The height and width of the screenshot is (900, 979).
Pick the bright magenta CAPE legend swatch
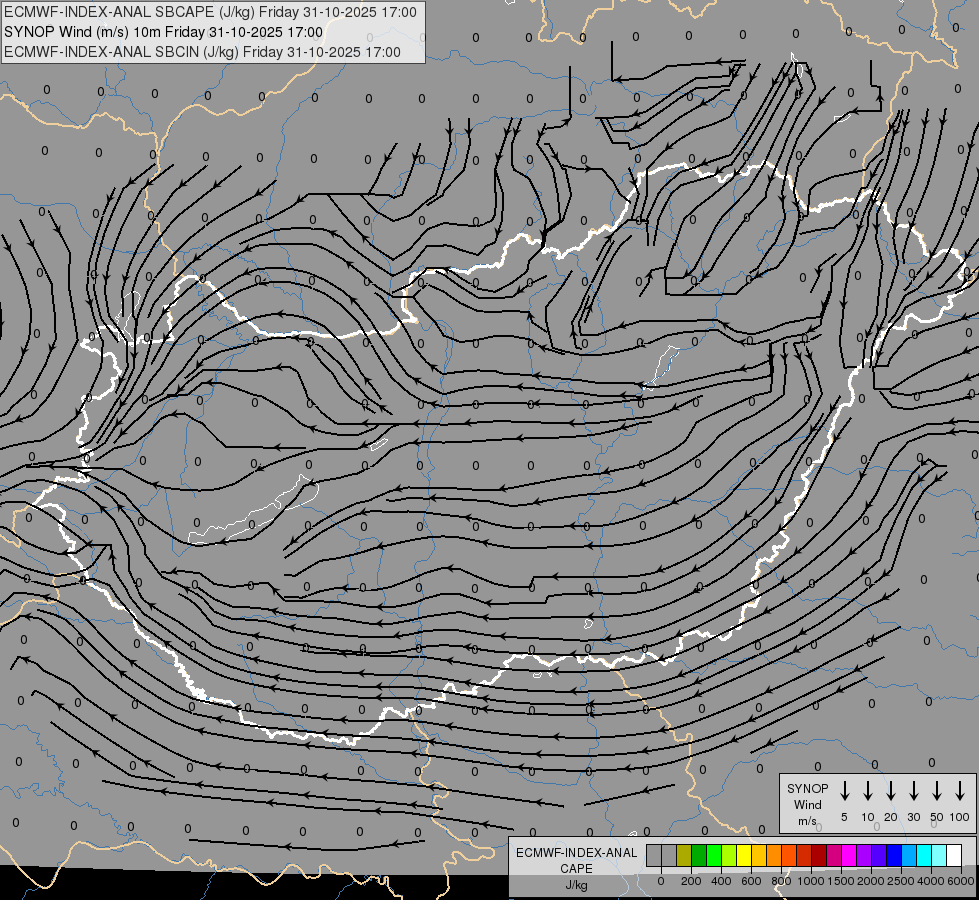(849, 856)
